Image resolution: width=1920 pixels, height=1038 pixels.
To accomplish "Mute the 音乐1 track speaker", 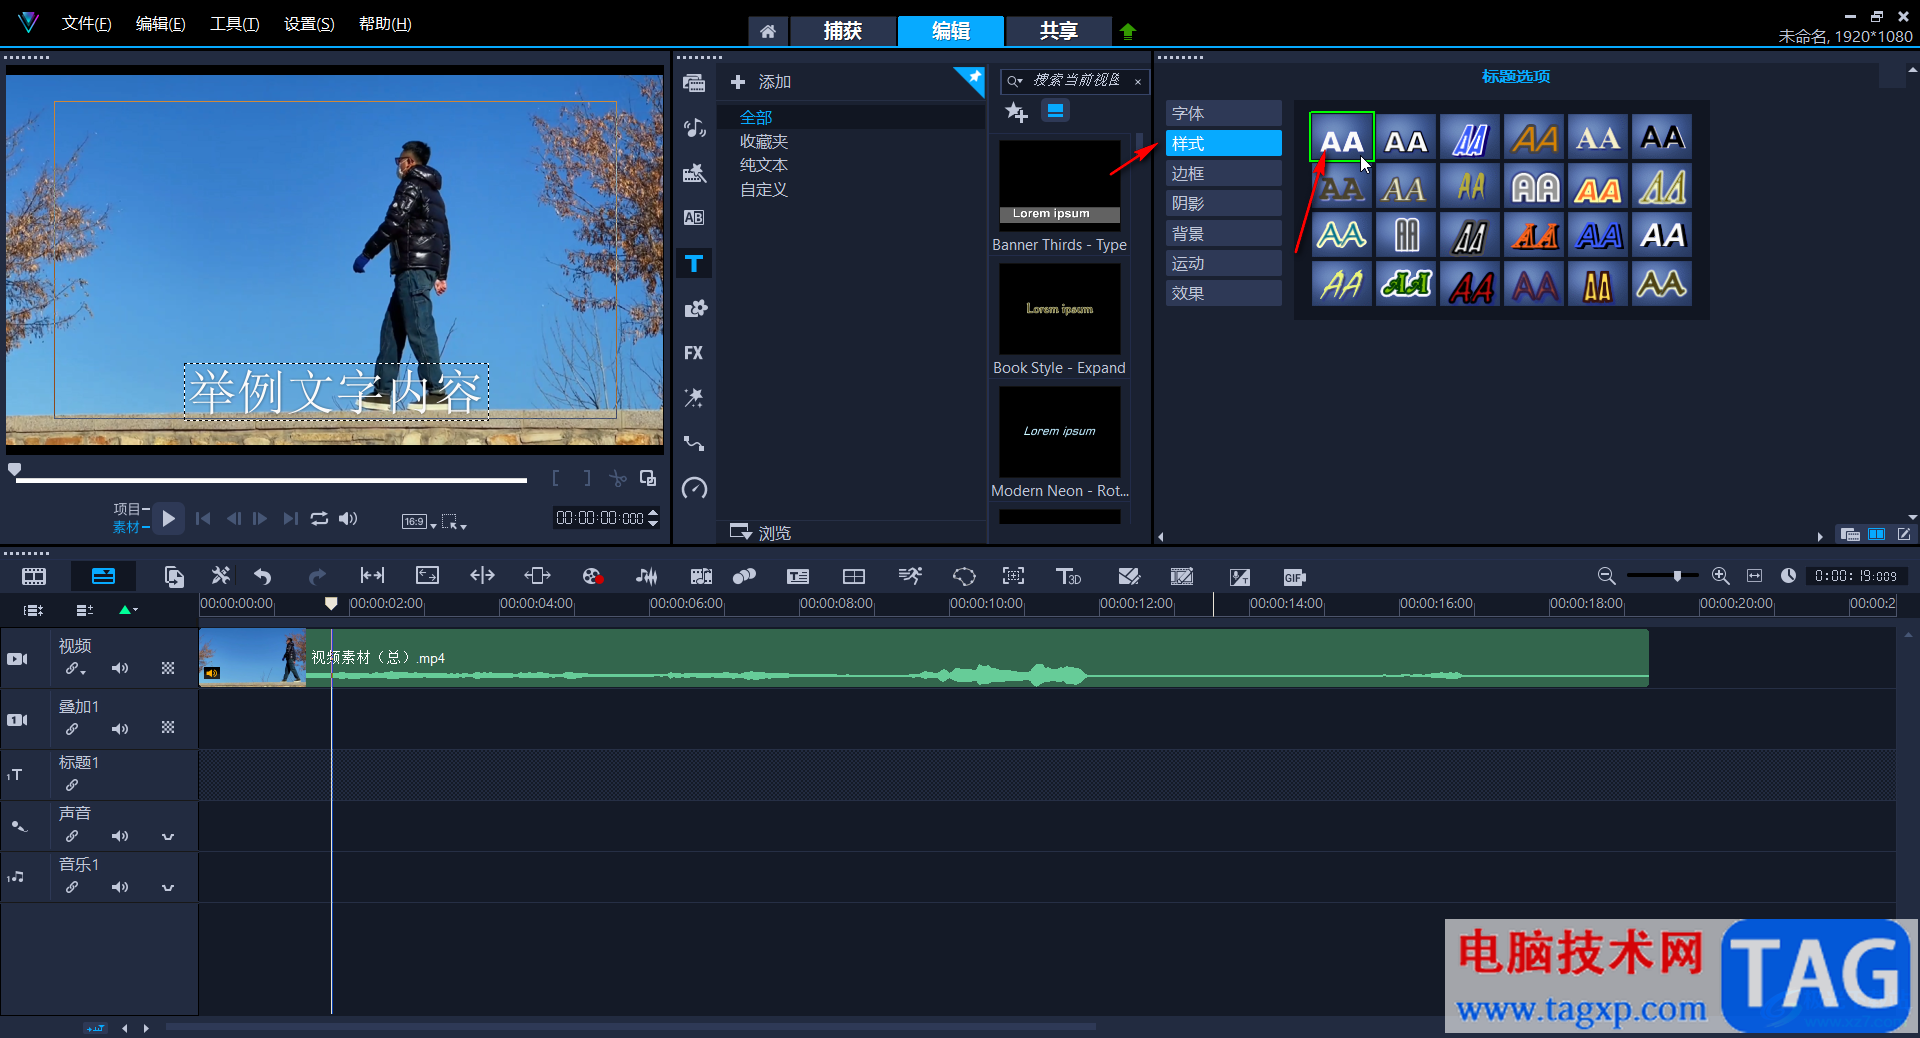I will pos(120,887).
